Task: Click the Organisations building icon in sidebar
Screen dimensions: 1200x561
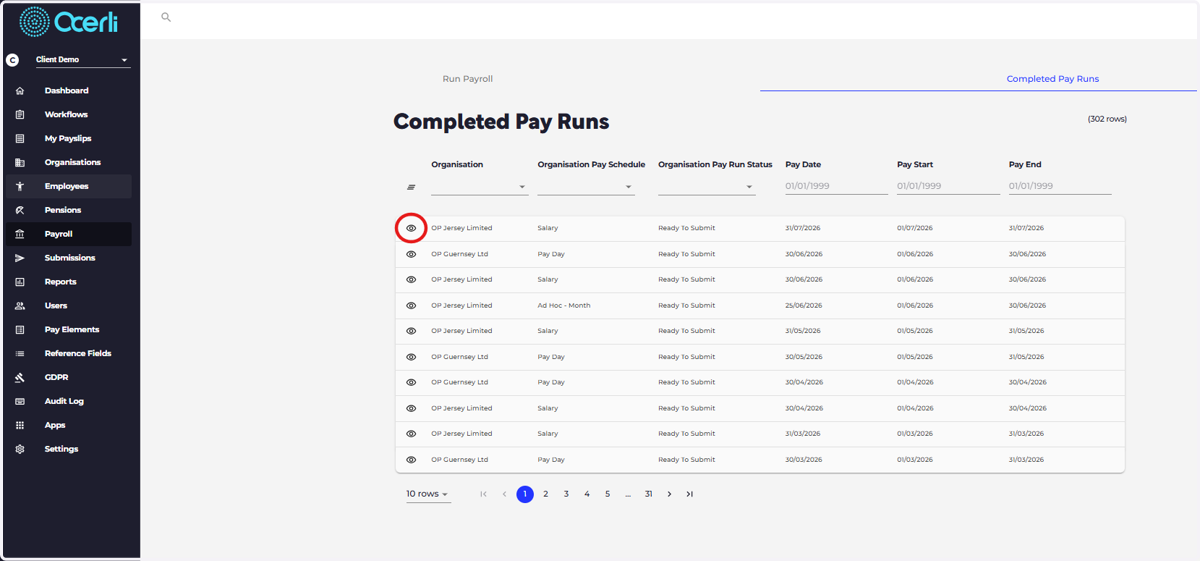Action: coord(20,163)
